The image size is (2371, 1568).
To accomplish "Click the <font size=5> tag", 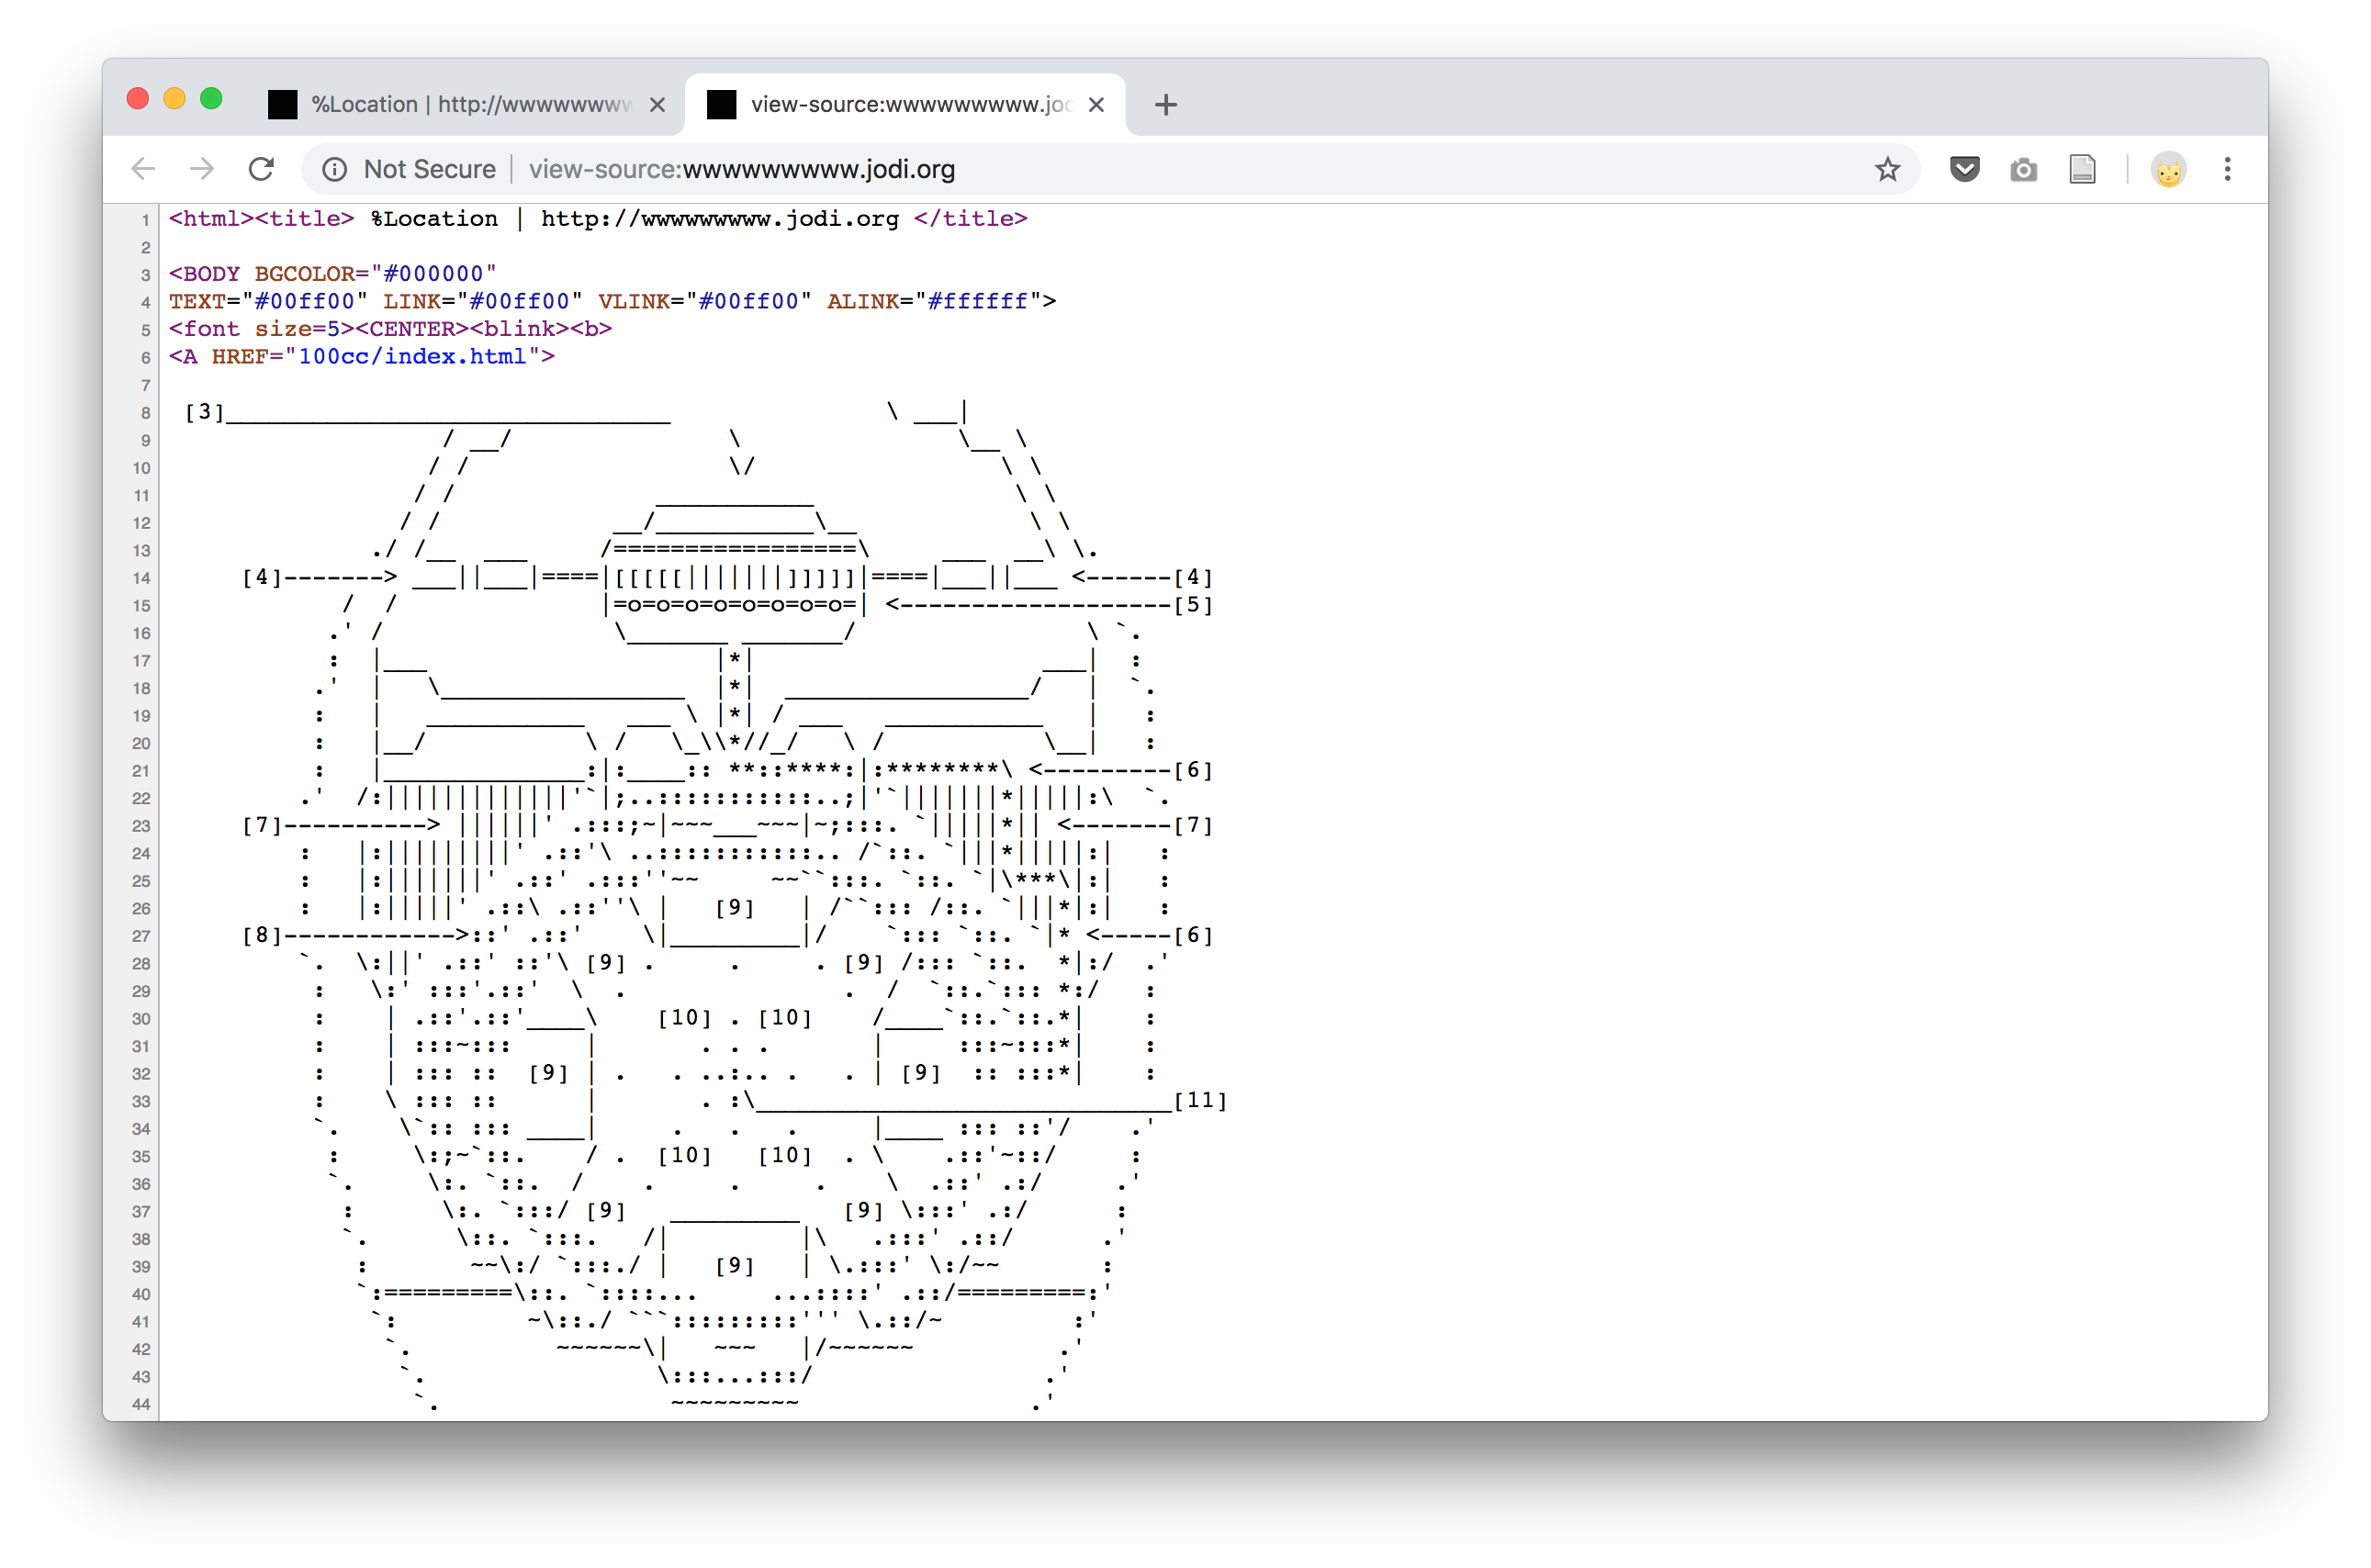I will coord(261,328).
